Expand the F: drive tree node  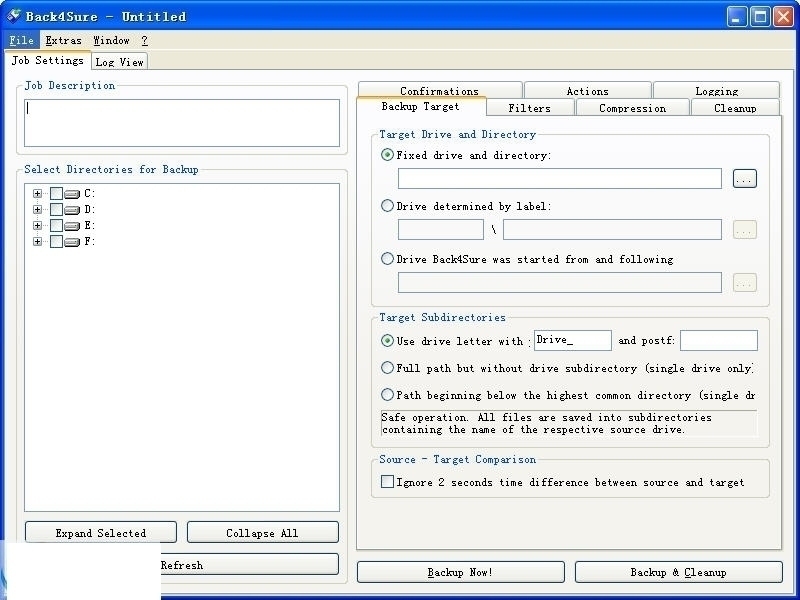(x=37, y=241)
